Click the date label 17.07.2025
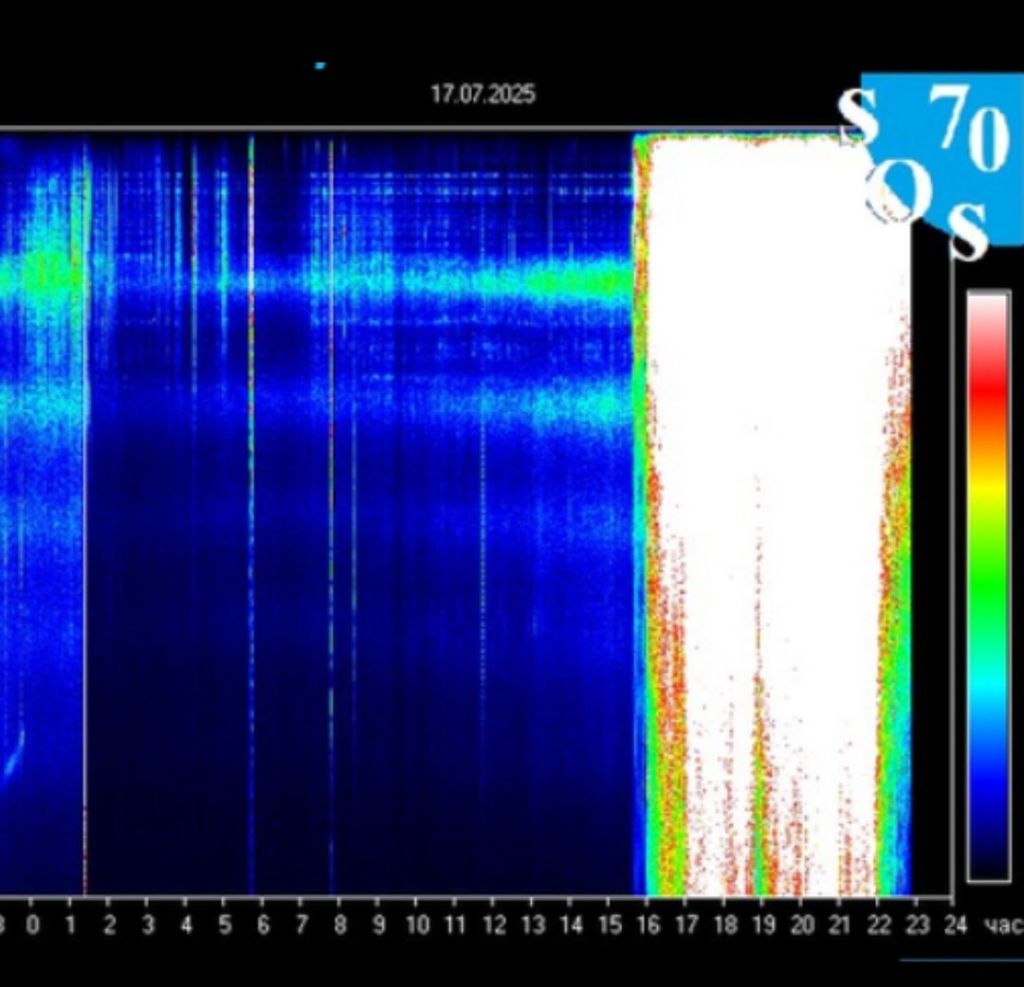Image resolution: width=1024 pixels, height=987 pixels. (483, 95)
